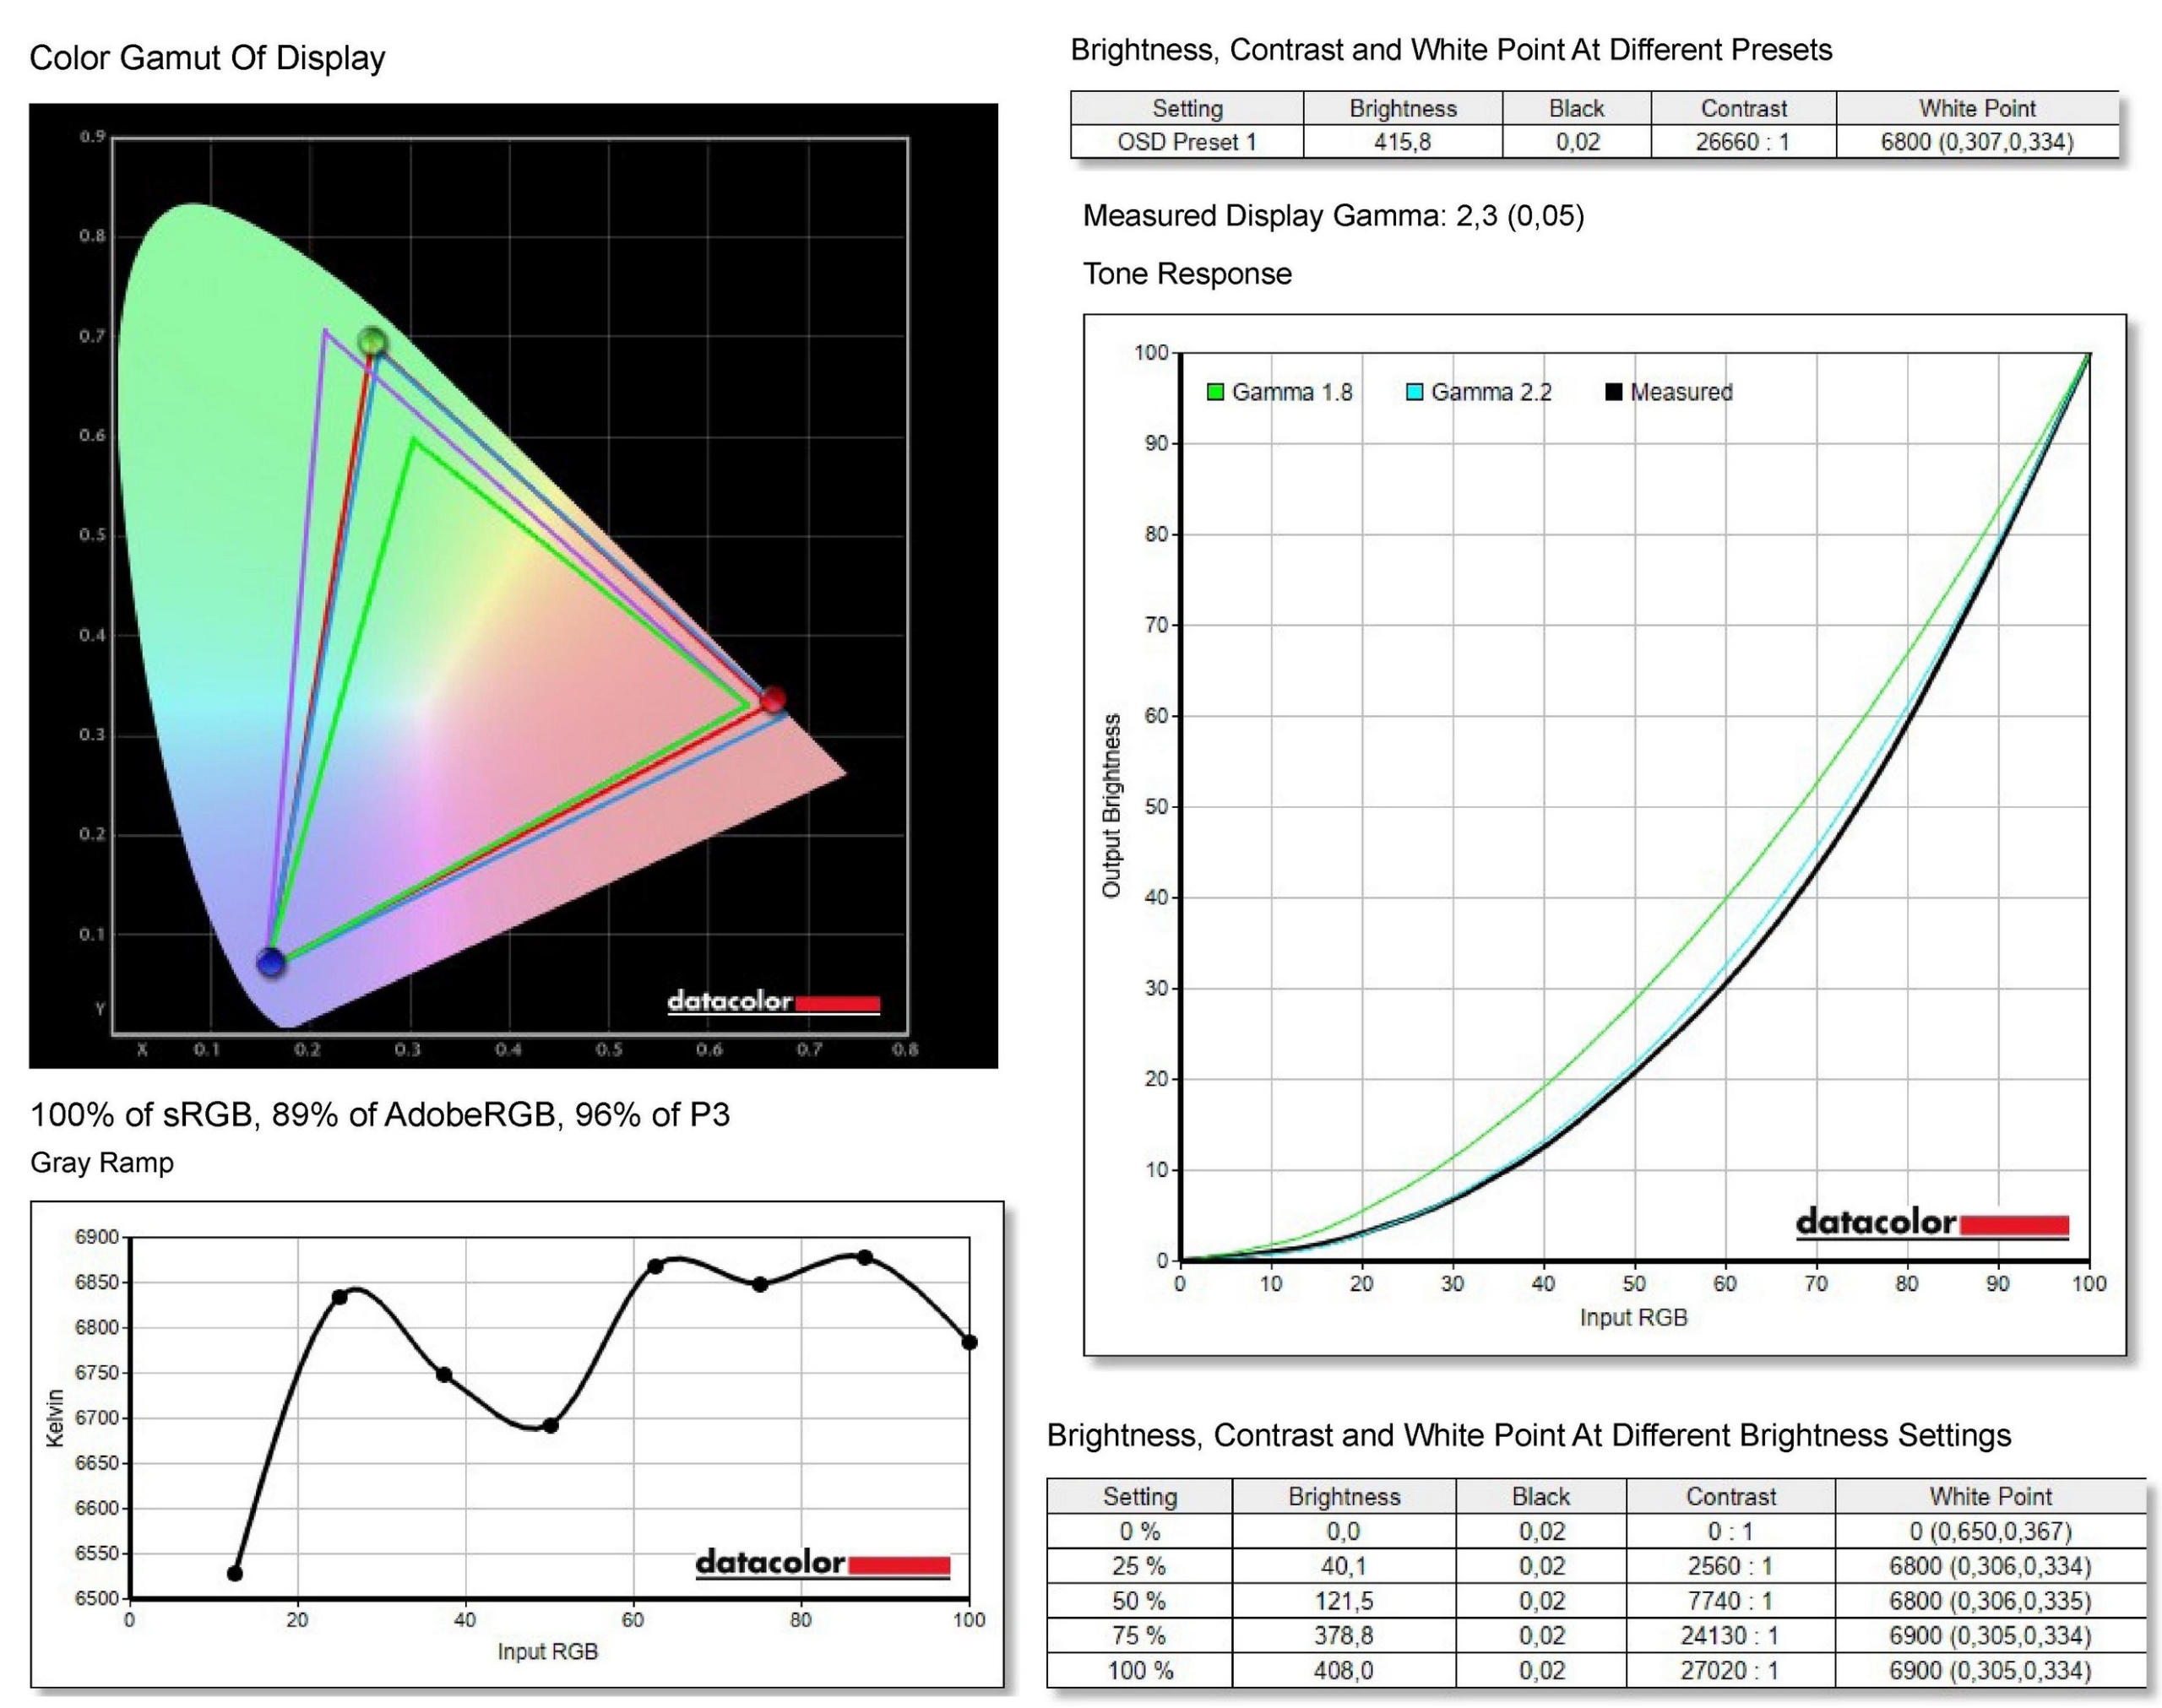
Task: Click the lowest Gray Ramp data point
Action: 235,1573
